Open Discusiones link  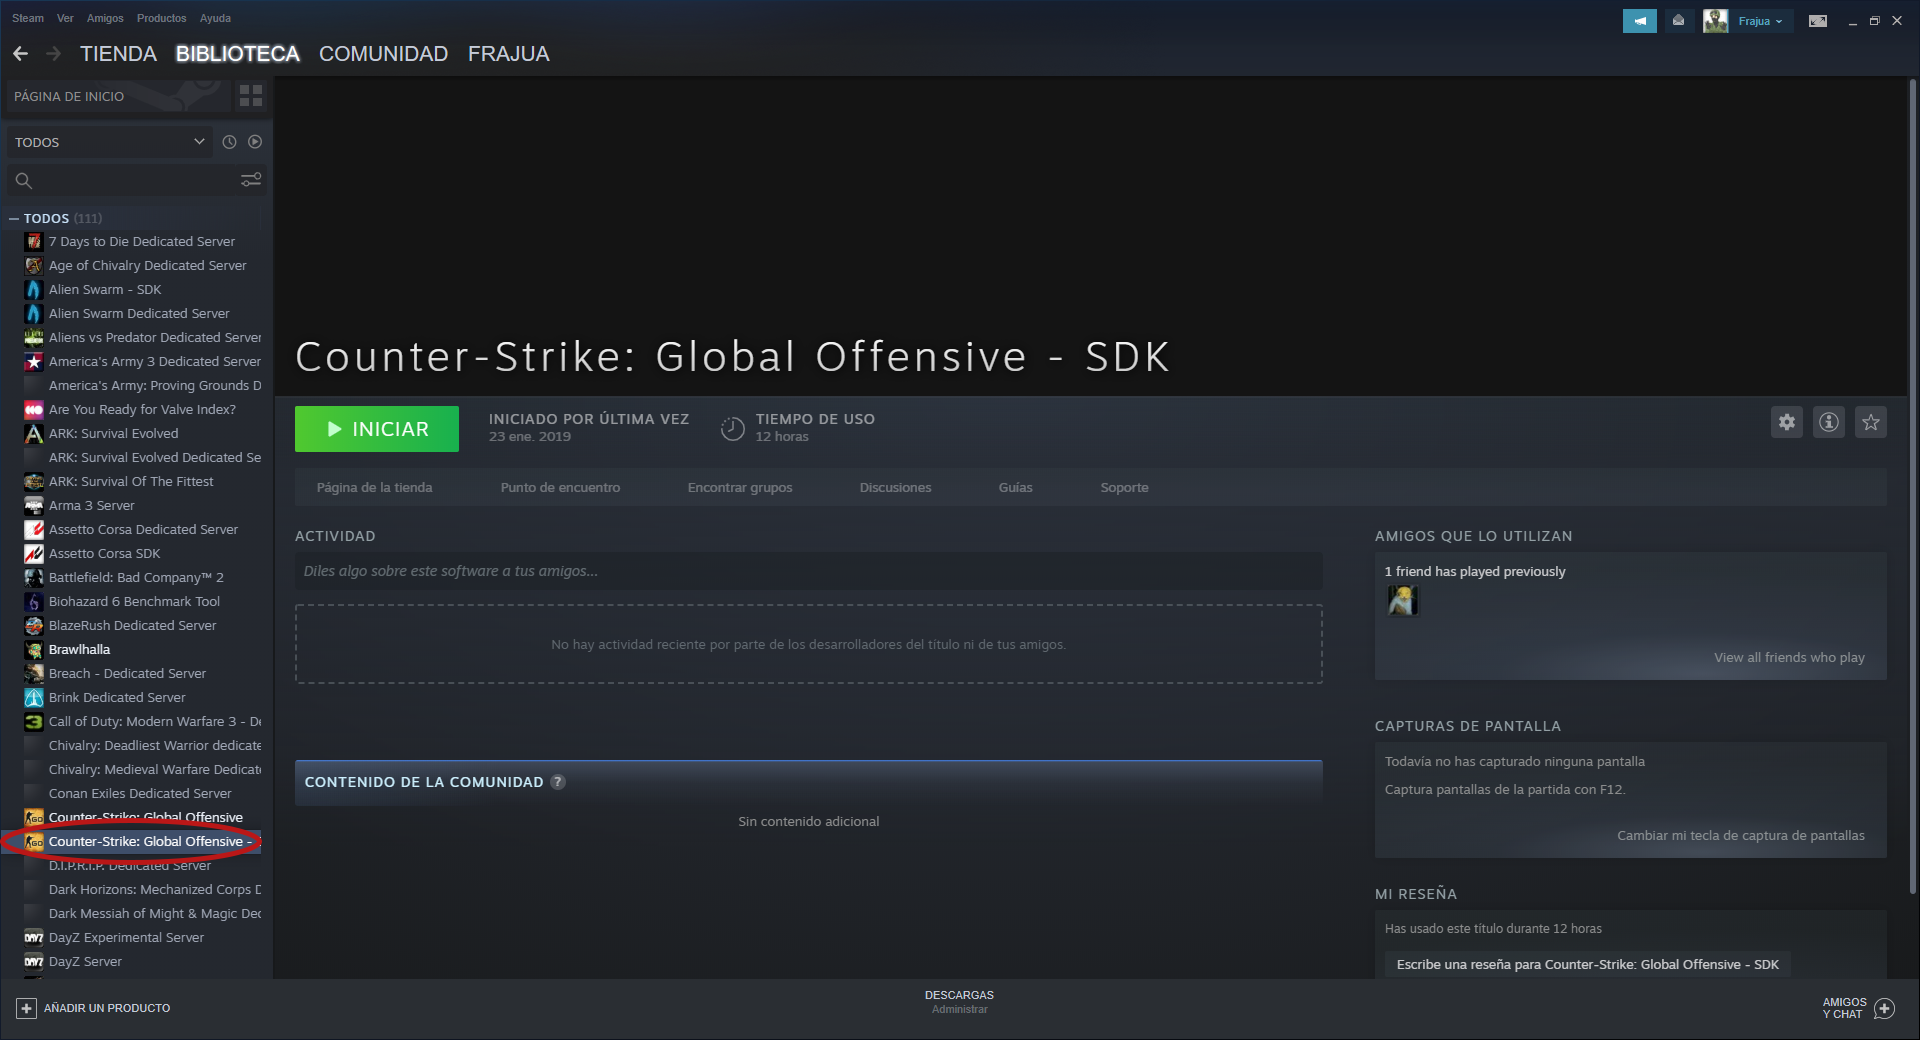(x=895, y=488)
